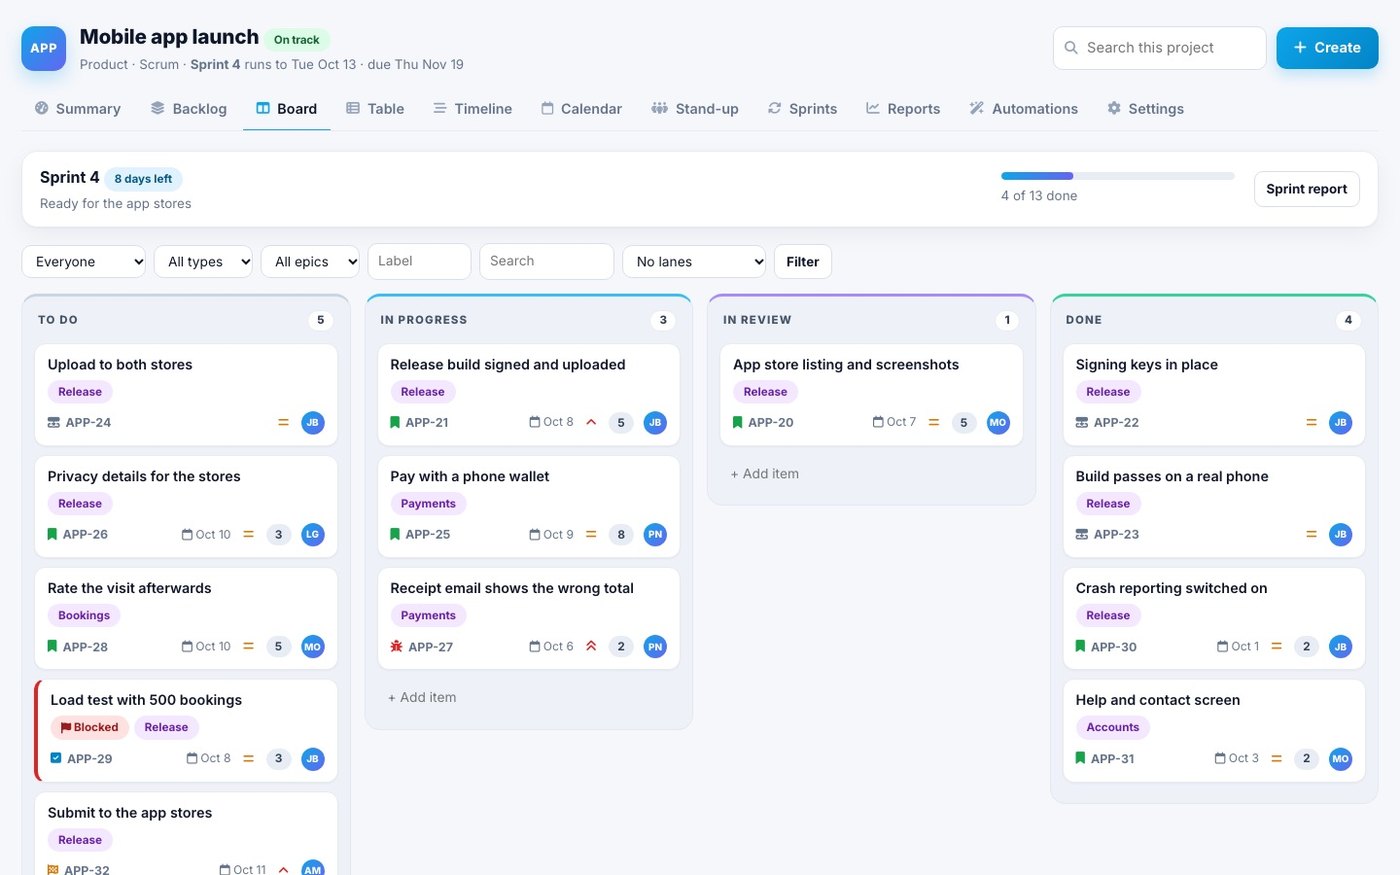Click the APP project logo icon
Image resolution: width=1400 pixels, height=875 pixels.
[44, 48]
